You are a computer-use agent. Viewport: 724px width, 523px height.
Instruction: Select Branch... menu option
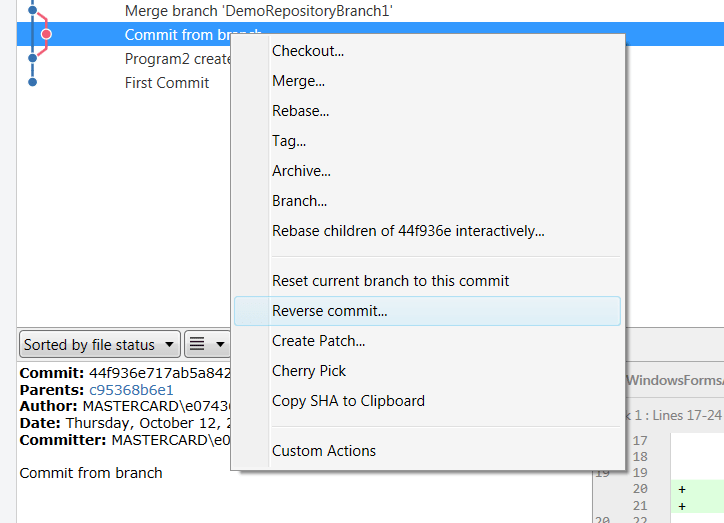[x=299, y=201]
